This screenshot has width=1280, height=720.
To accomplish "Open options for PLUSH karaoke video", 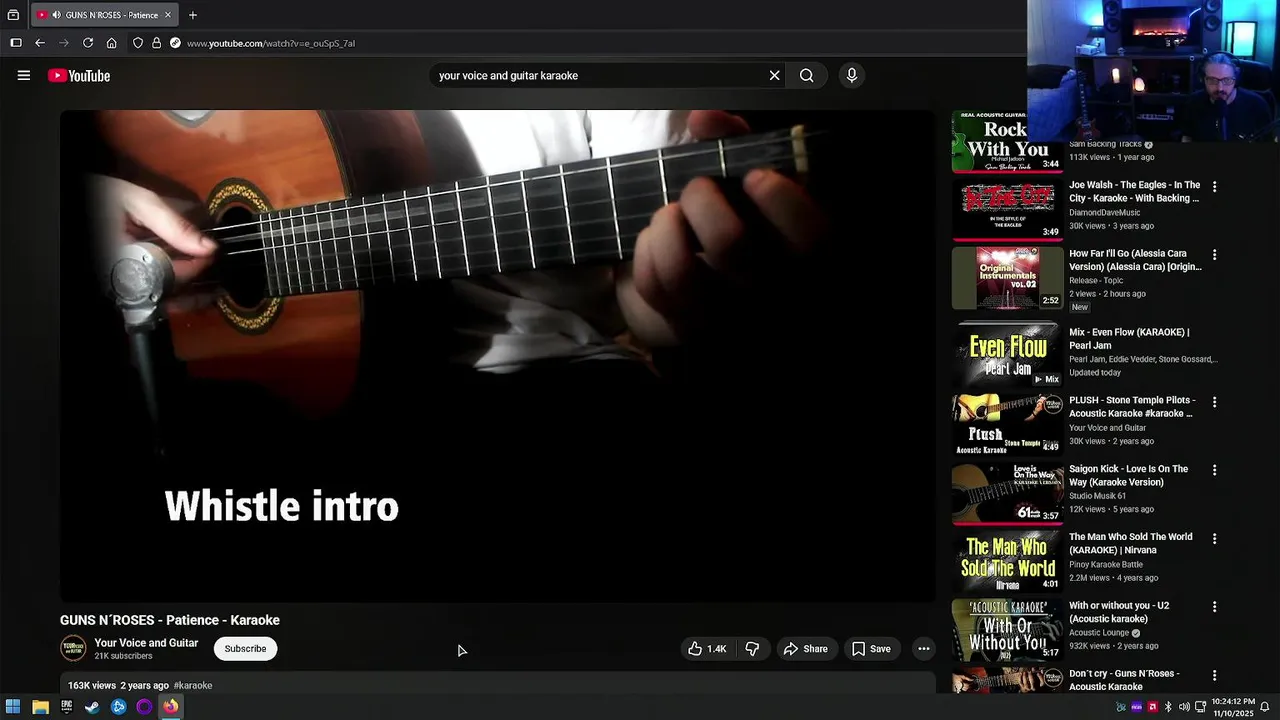I will point(1215,402).
